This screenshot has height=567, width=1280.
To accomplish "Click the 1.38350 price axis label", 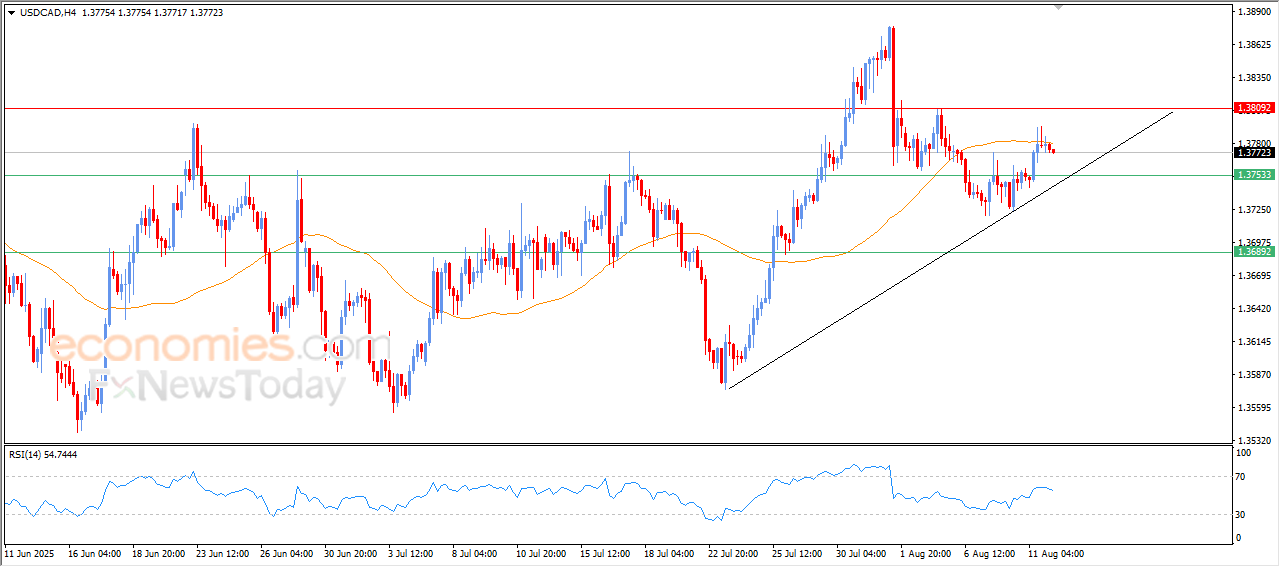I will click(x=1254, y=77).
